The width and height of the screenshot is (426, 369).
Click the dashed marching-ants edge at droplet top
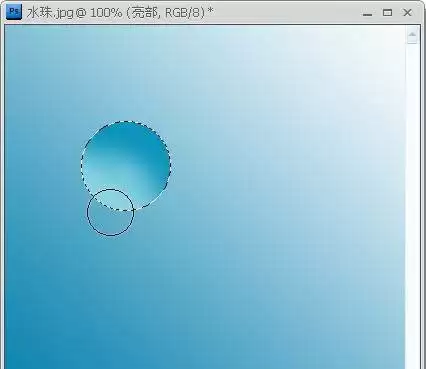(x=126, y=121)
